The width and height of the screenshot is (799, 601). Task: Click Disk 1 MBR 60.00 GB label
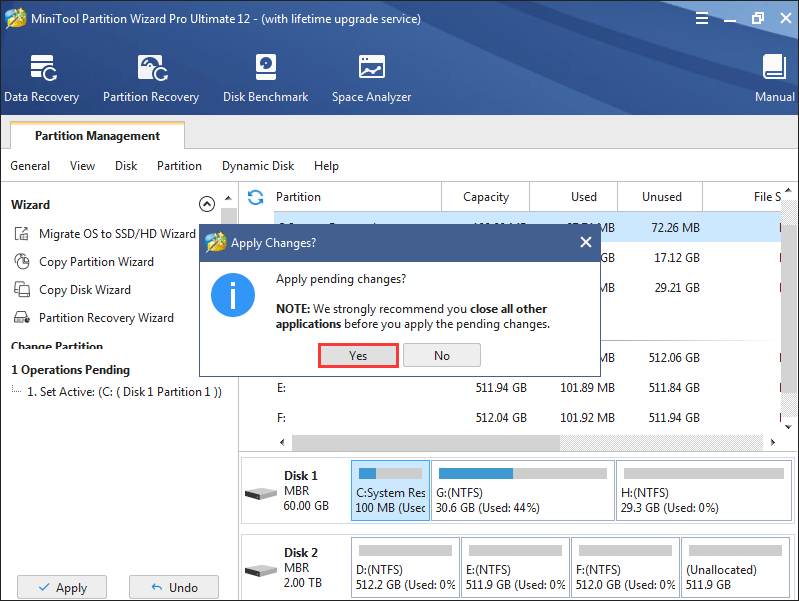[306, 490]
